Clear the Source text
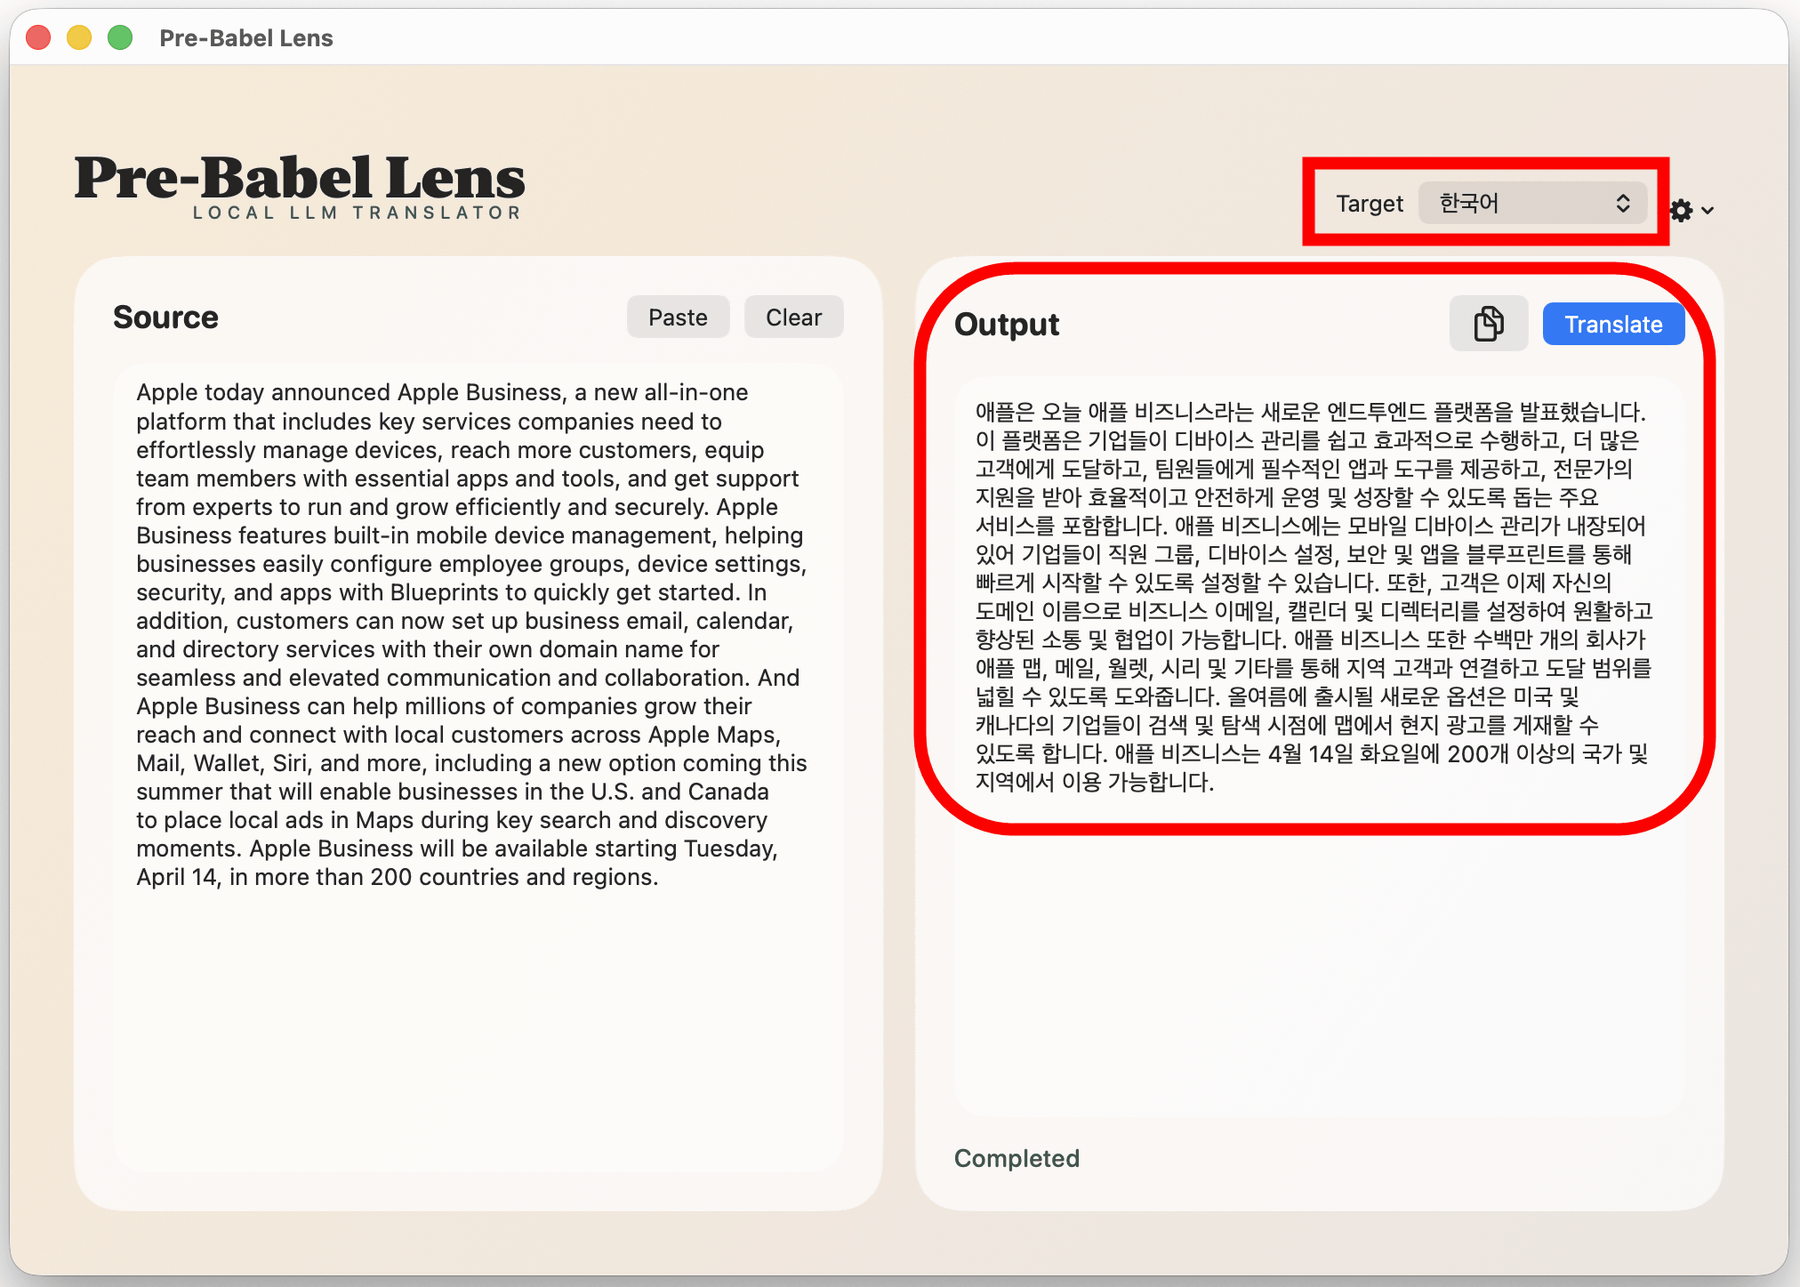Image resolution: width=1800 pixels, height=1287 pixels. coord(794,317)
